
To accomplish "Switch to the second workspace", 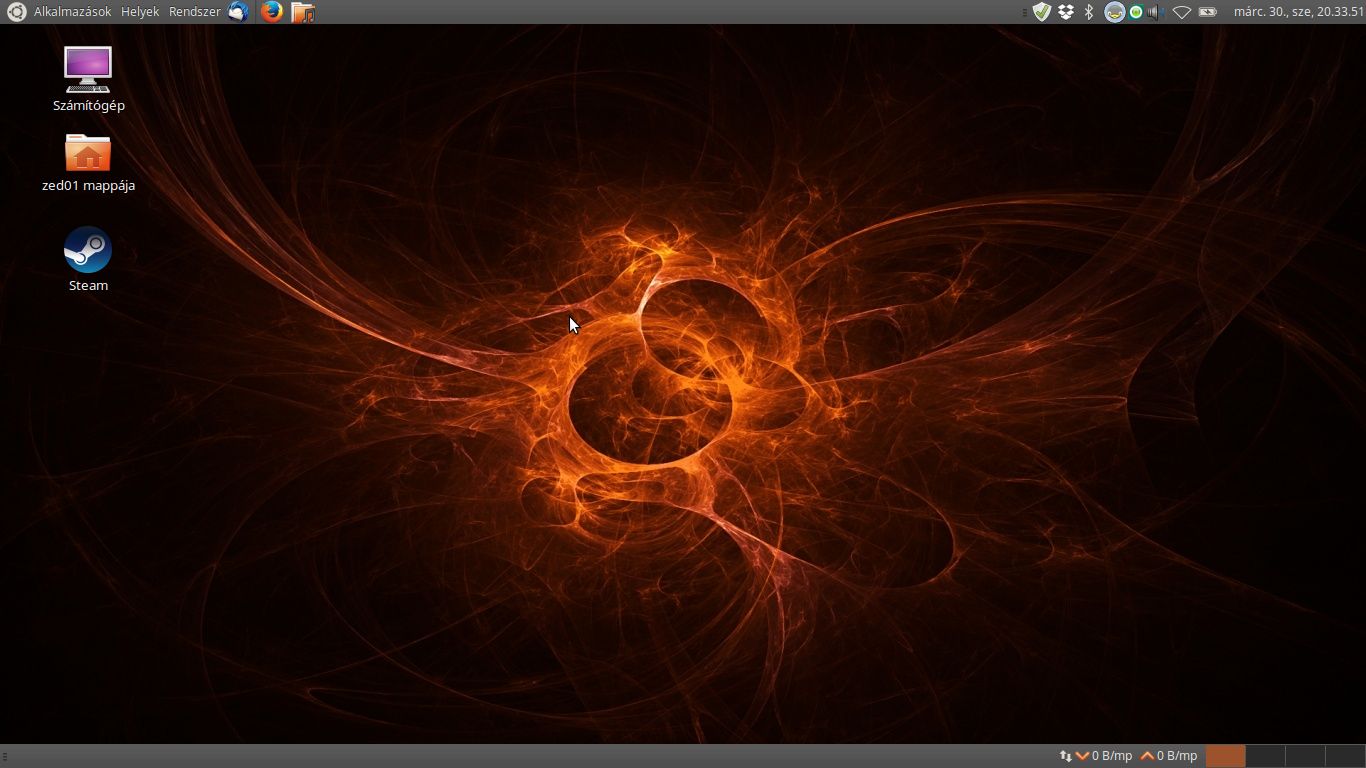I will [x=1265, y=756].
